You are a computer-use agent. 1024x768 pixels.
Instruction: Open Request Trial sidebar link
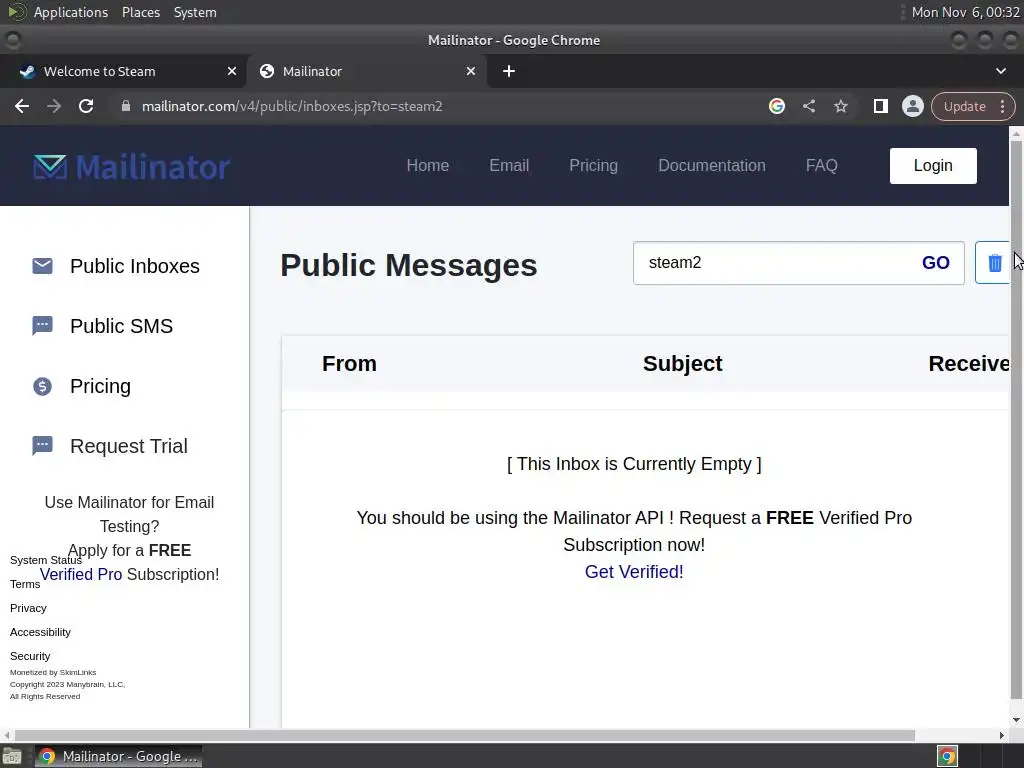[129, 446]
